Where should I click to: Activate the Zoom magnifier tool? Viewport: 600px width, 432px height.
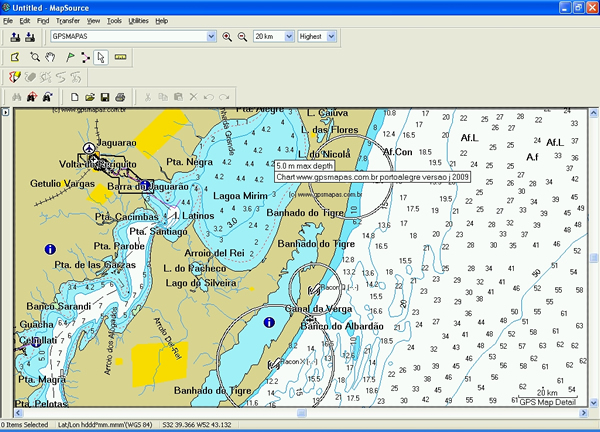[36, 57]
